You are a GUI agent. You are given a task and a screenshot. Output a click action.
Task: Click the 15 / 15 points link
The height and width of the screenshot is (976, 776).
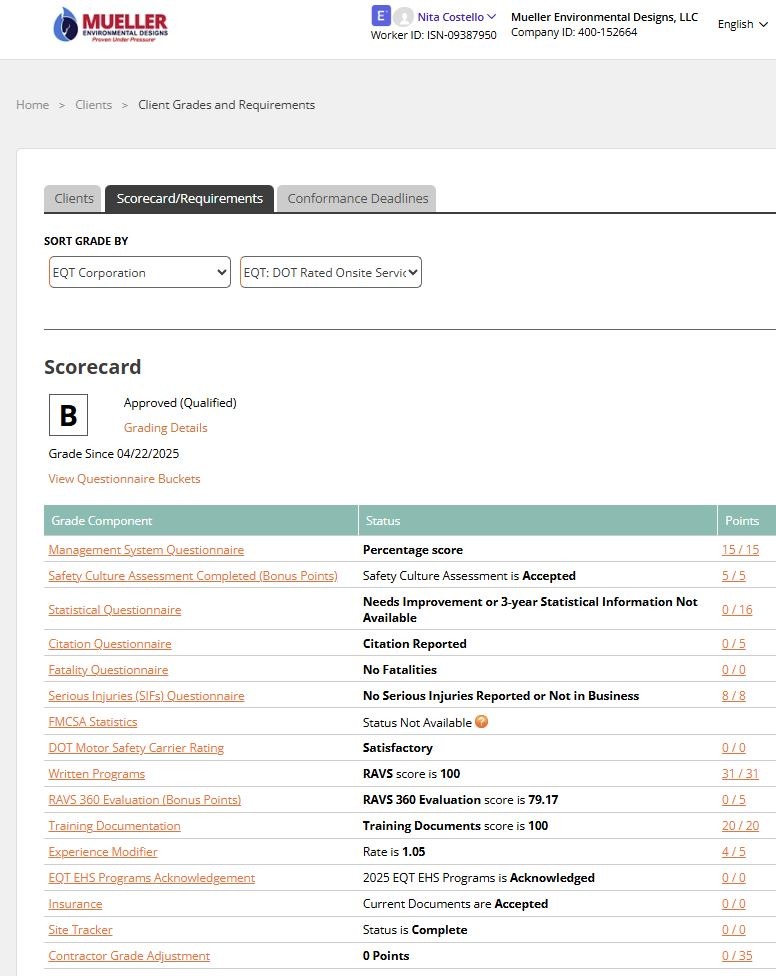[741, 550]
